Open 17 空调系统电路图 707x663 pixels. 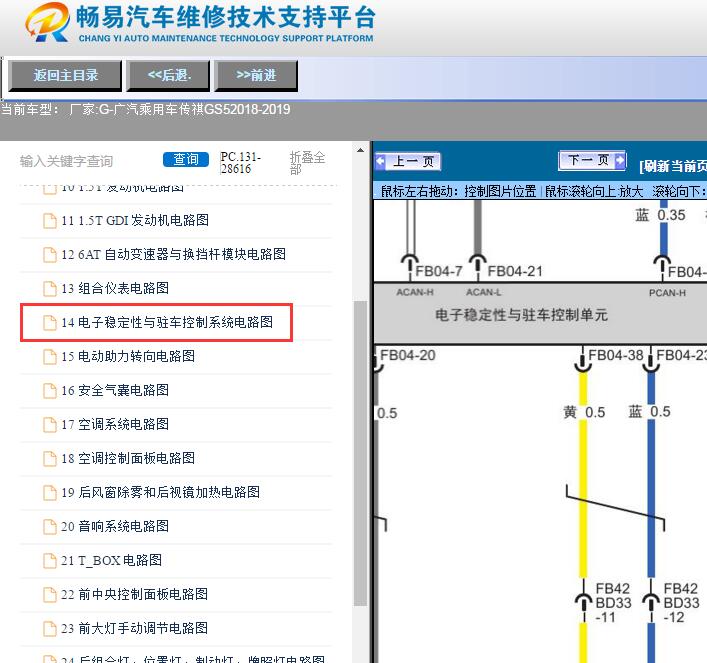tap(115, 424)
